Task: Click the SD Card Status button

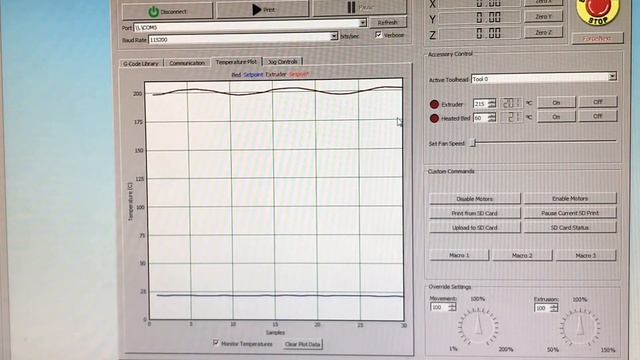Action: pos(570,227)
